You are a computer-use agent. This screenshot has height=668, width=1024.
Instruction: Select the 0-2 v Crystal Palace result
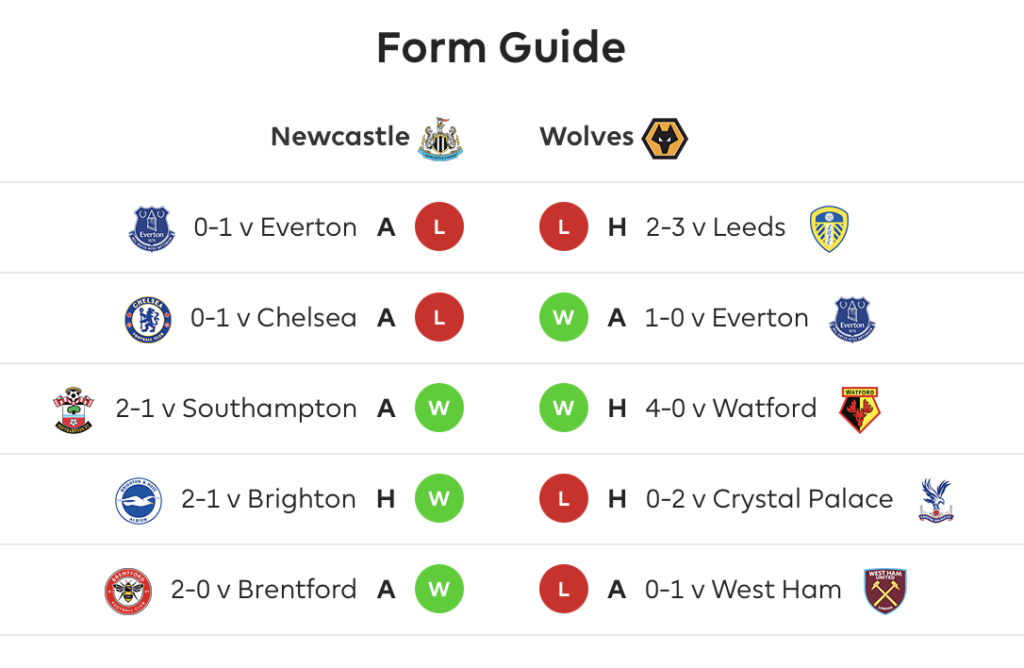pyautogui.click(x=769, y=499)
